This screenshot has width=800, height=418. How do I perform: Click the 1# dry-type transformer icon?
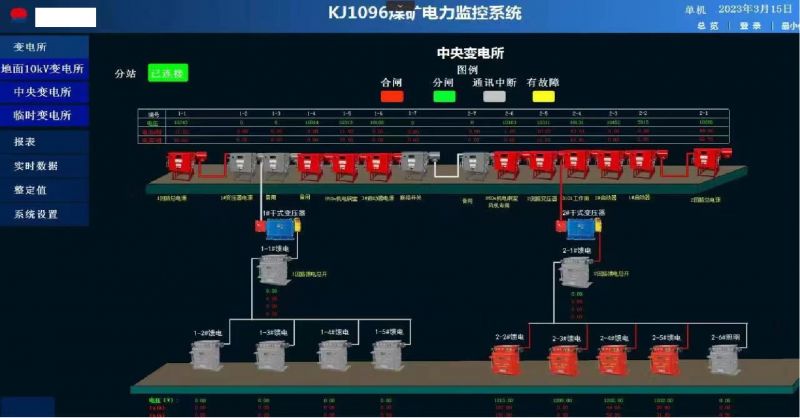[x=272, y=227]
